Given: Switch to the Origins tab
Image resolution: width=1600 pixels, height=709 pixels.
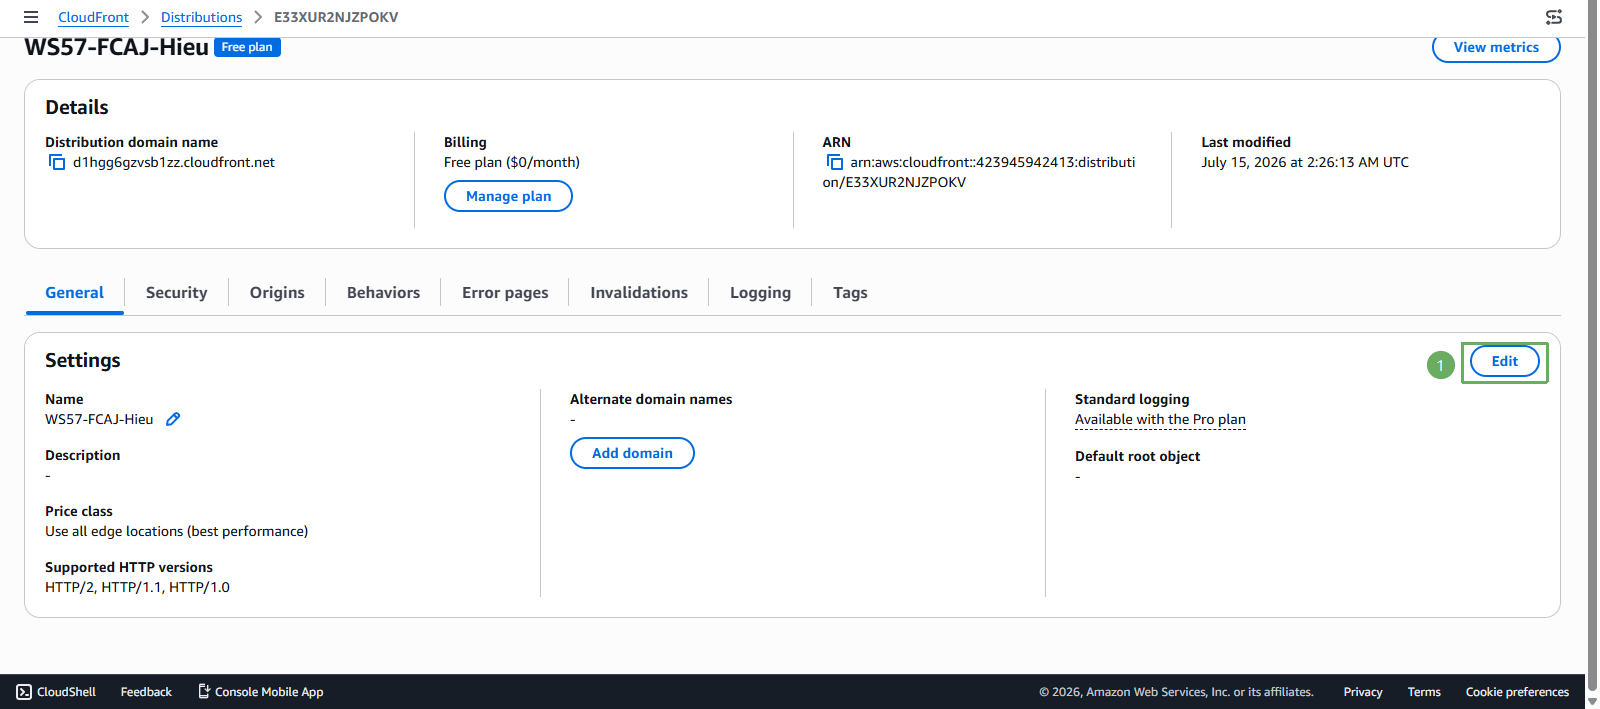Looking at the screenshot, I should pos(277,293).
